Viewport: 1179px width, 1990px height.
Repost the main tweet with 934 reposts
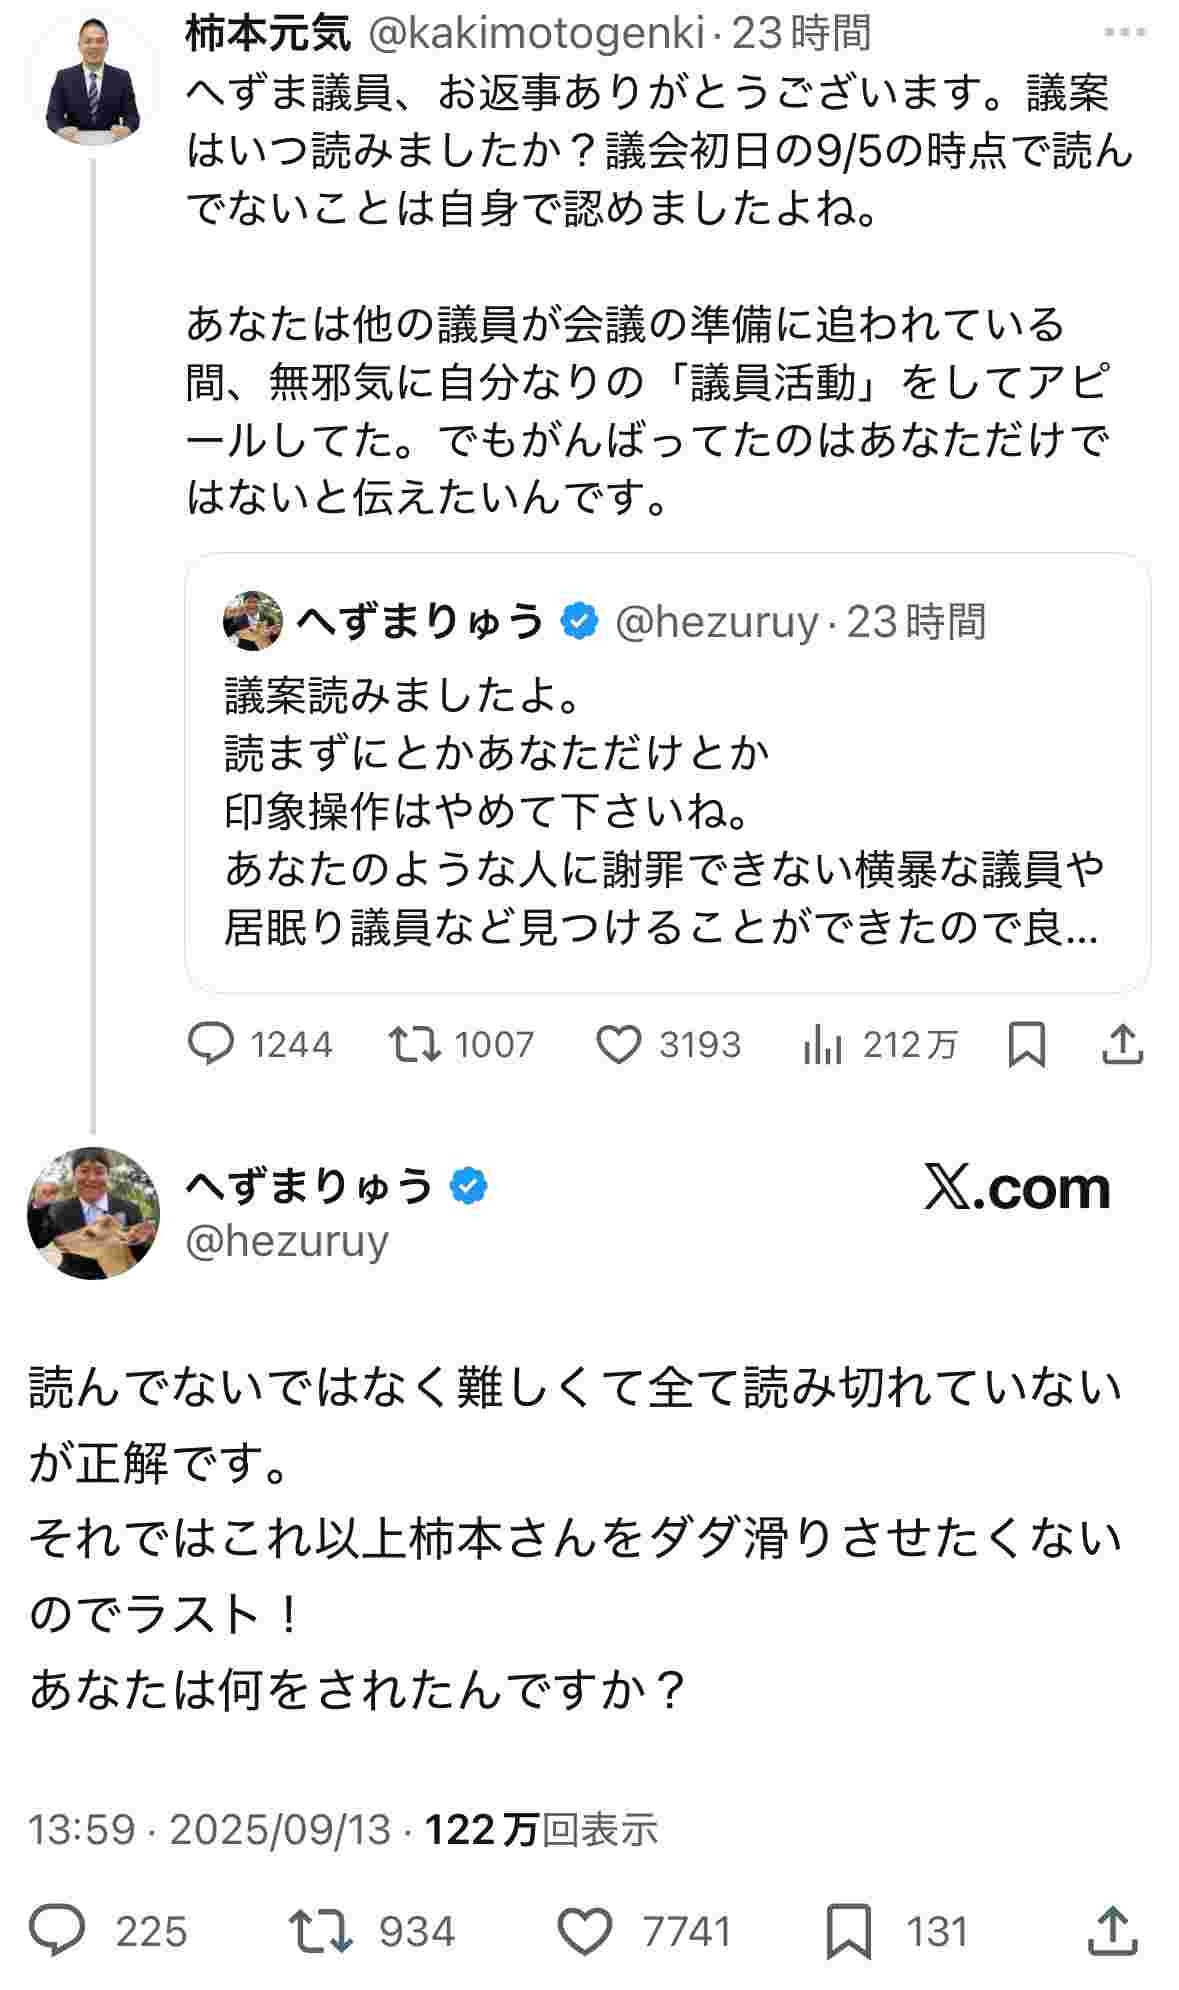320,1931
